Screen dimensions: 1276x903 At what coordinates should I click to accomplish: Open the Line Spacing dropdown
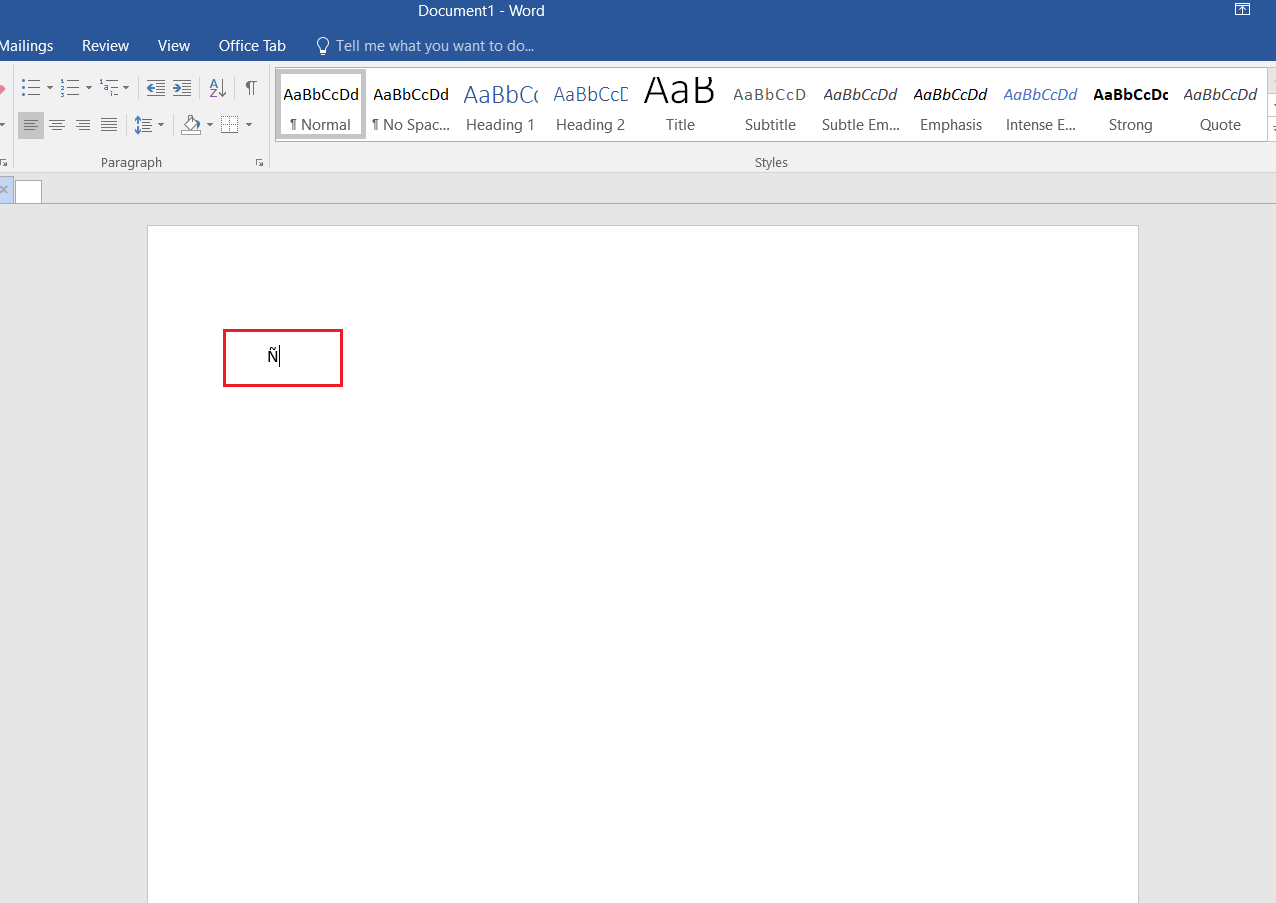[150, 125]
